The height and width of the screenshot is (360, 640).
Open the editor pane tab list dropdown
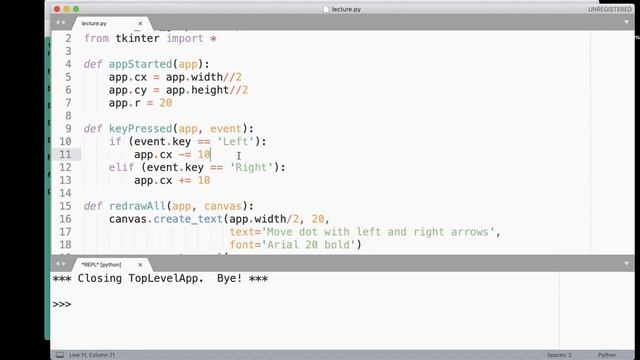626,22
